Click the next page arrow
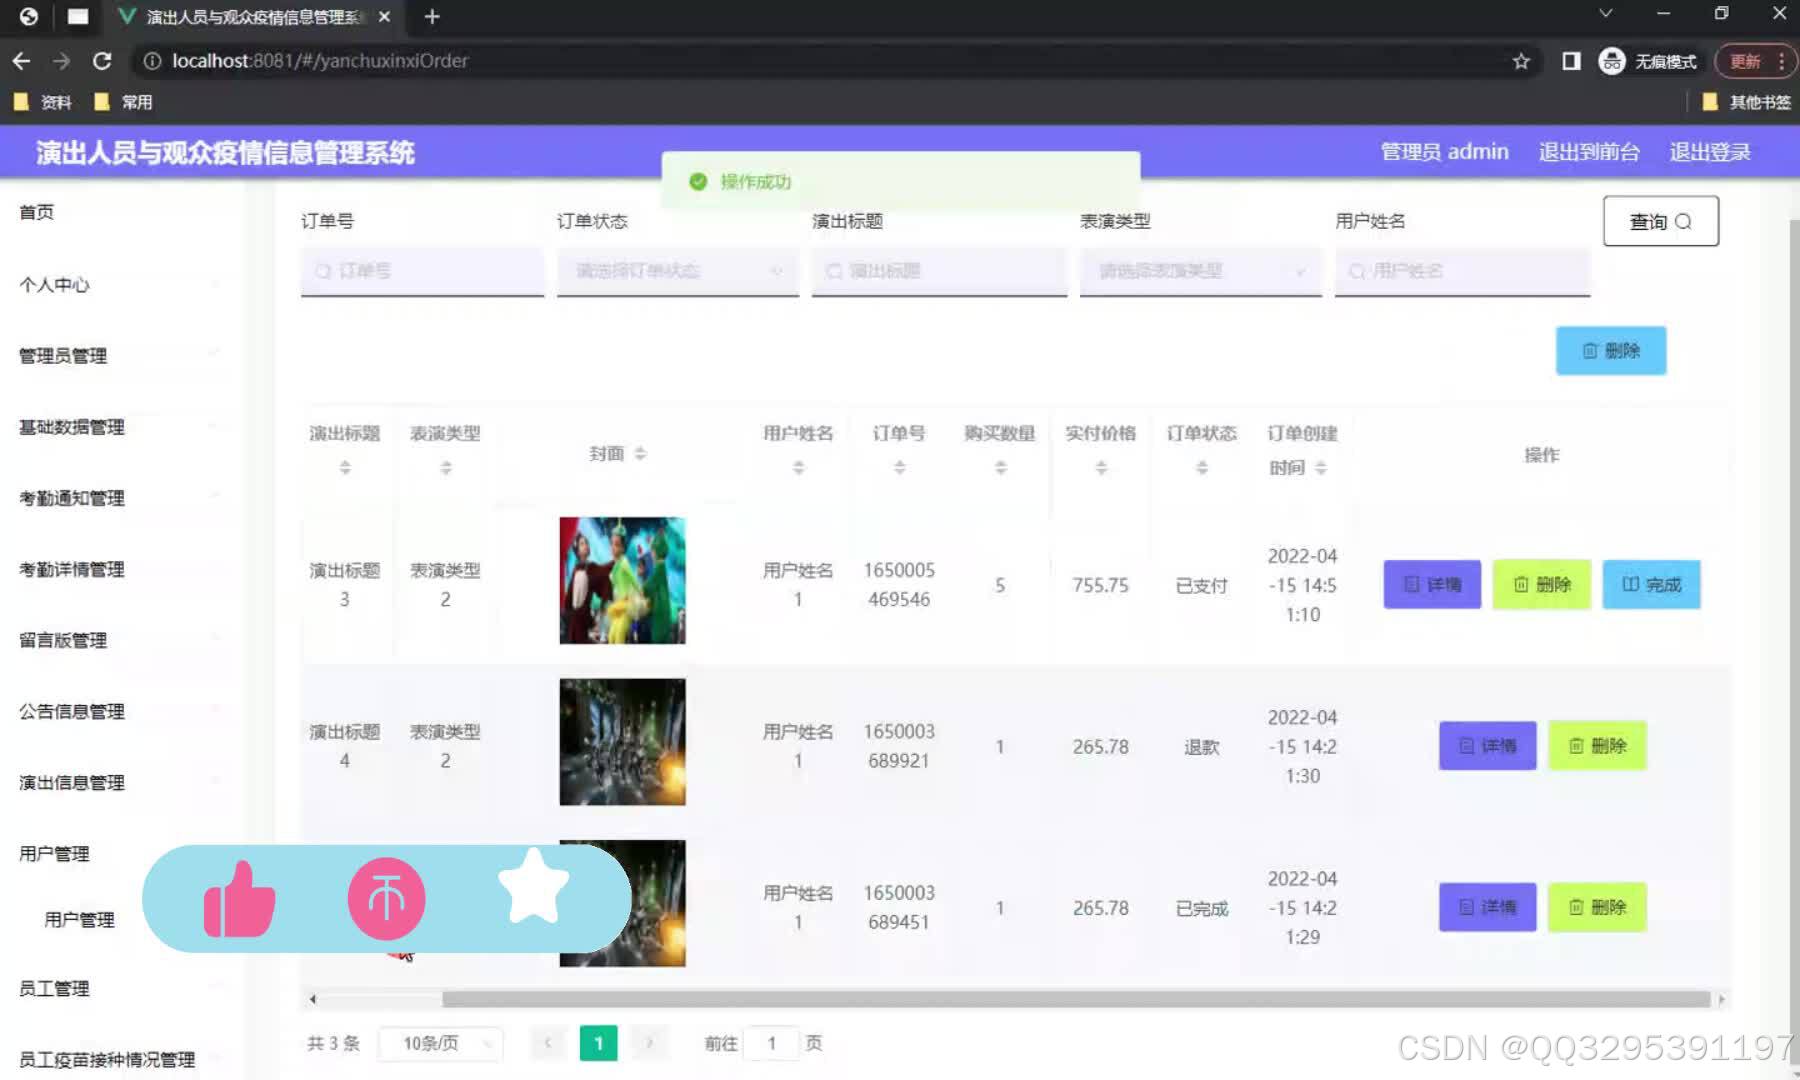The image size is (1800, 1080). click(649, 1043)
